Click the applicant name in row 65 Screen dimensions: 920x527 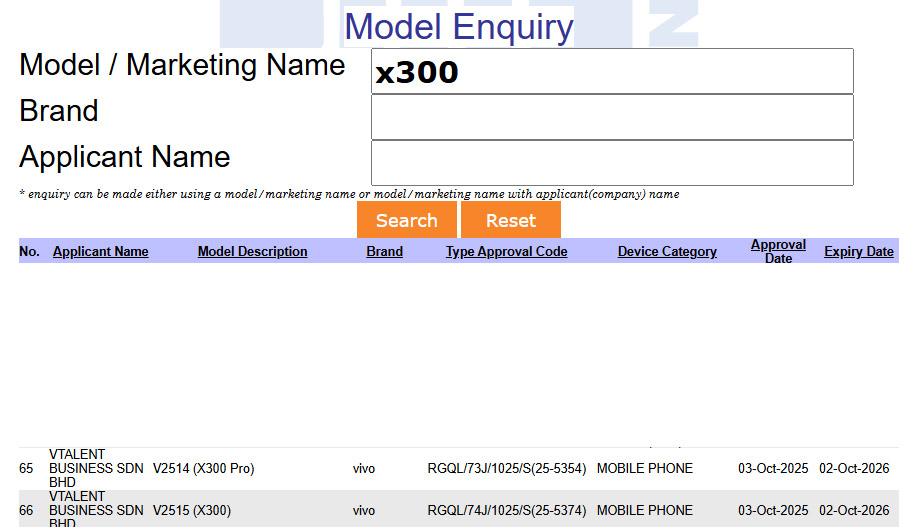(x=96, y=468)
